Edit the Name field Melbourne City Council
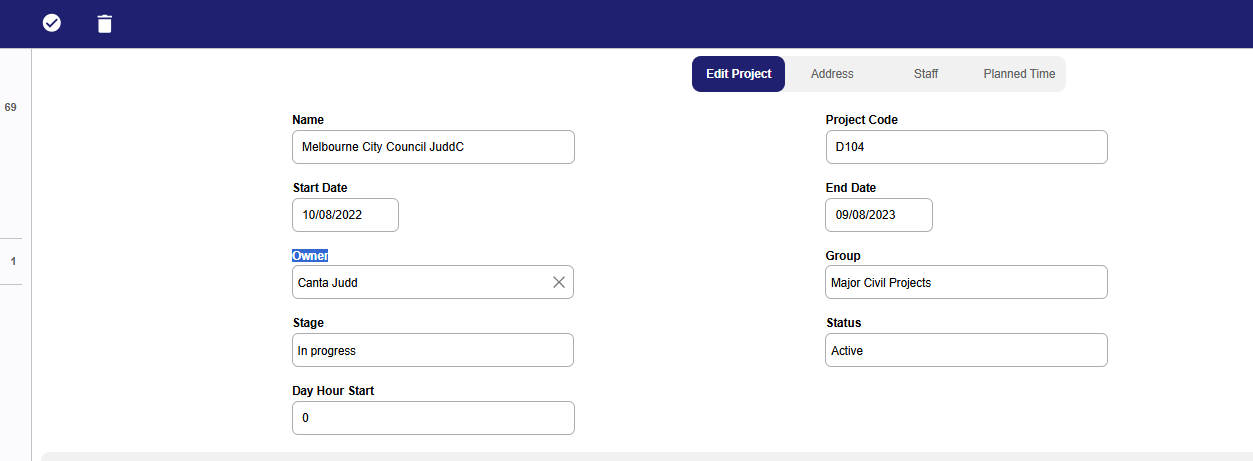This screenshot has height=461, width=1253. (x=433, y=147)
